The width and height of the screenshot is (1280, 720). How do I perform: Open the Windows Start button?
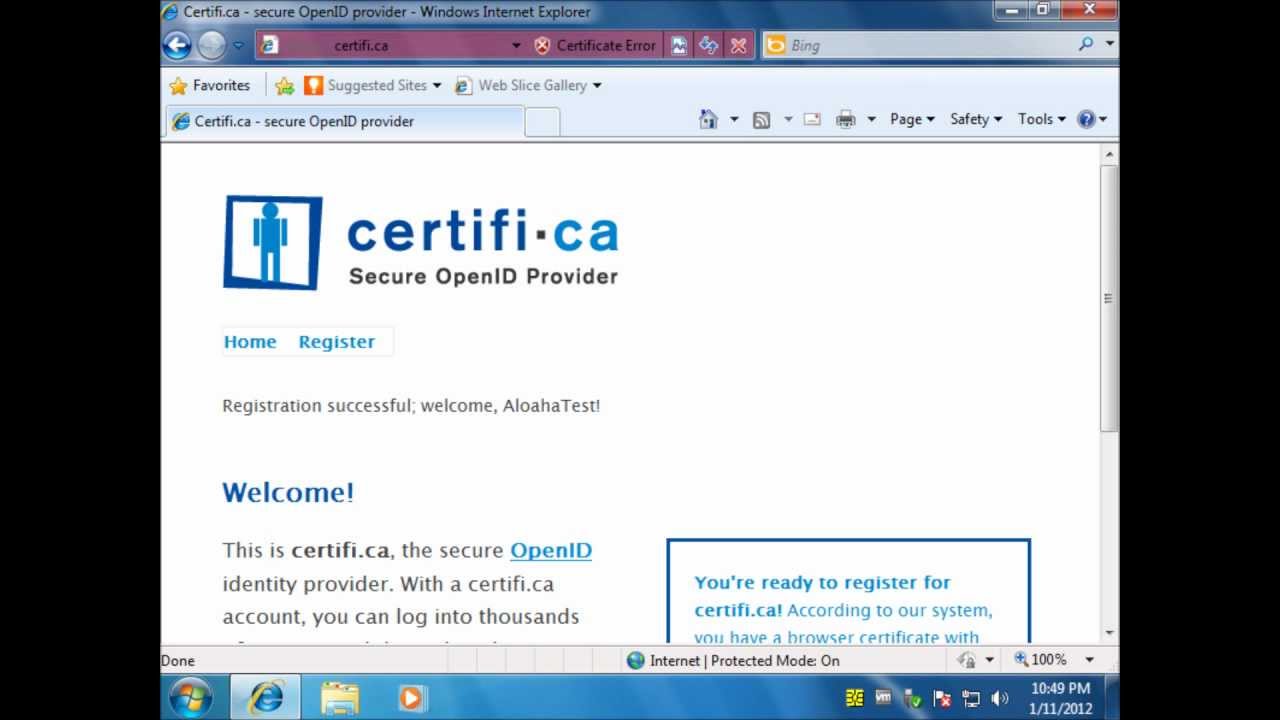point(190,697)
